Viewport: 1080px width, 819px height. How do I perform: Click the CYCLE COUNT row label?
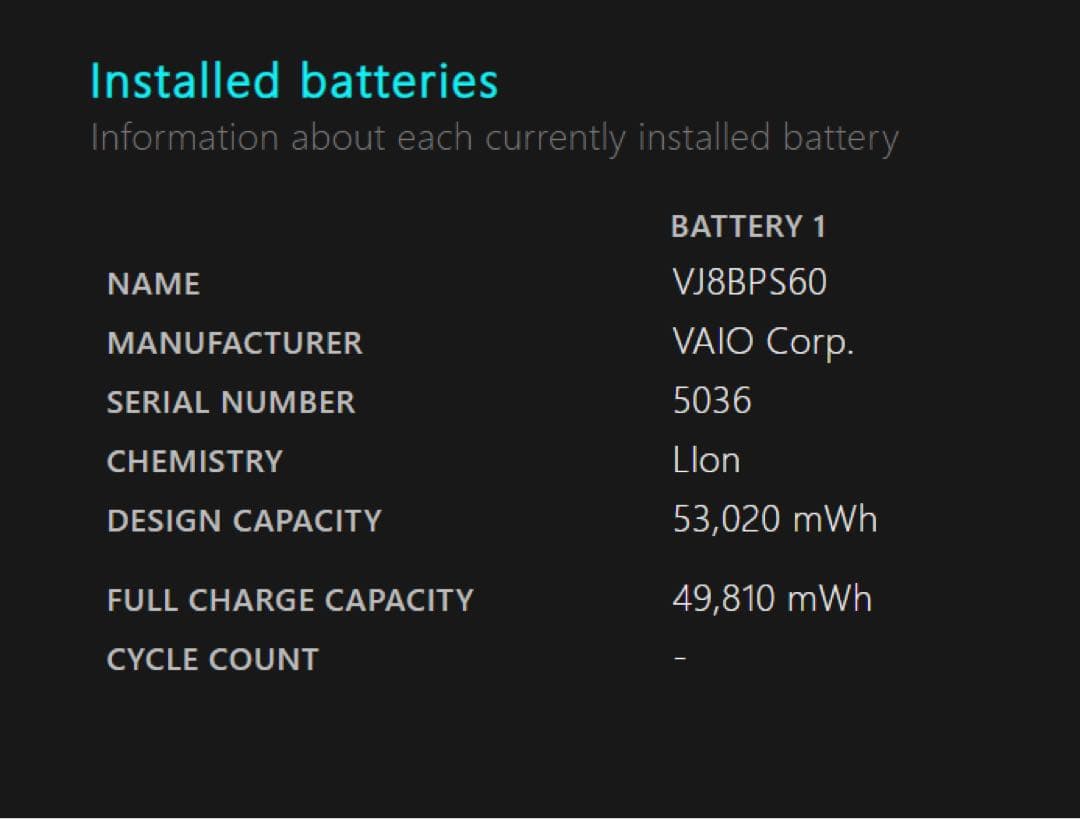[213, 660]
